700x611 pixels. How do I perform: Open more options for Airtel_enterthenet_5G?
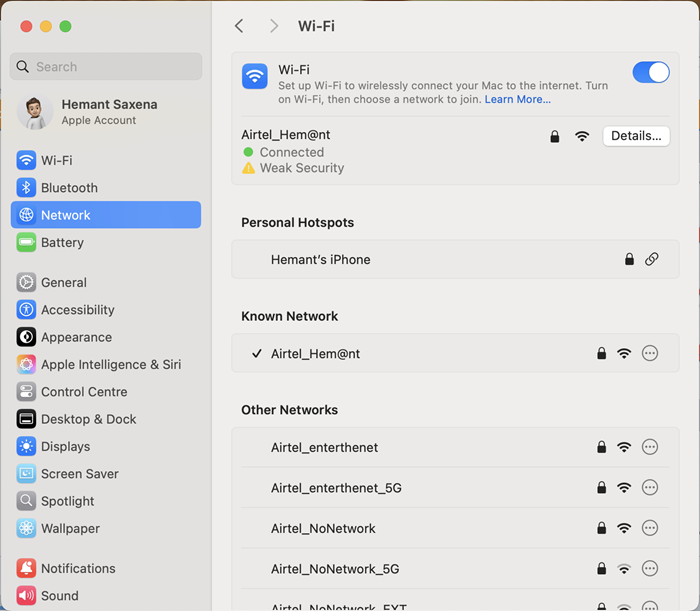click(x=650, y=487)
